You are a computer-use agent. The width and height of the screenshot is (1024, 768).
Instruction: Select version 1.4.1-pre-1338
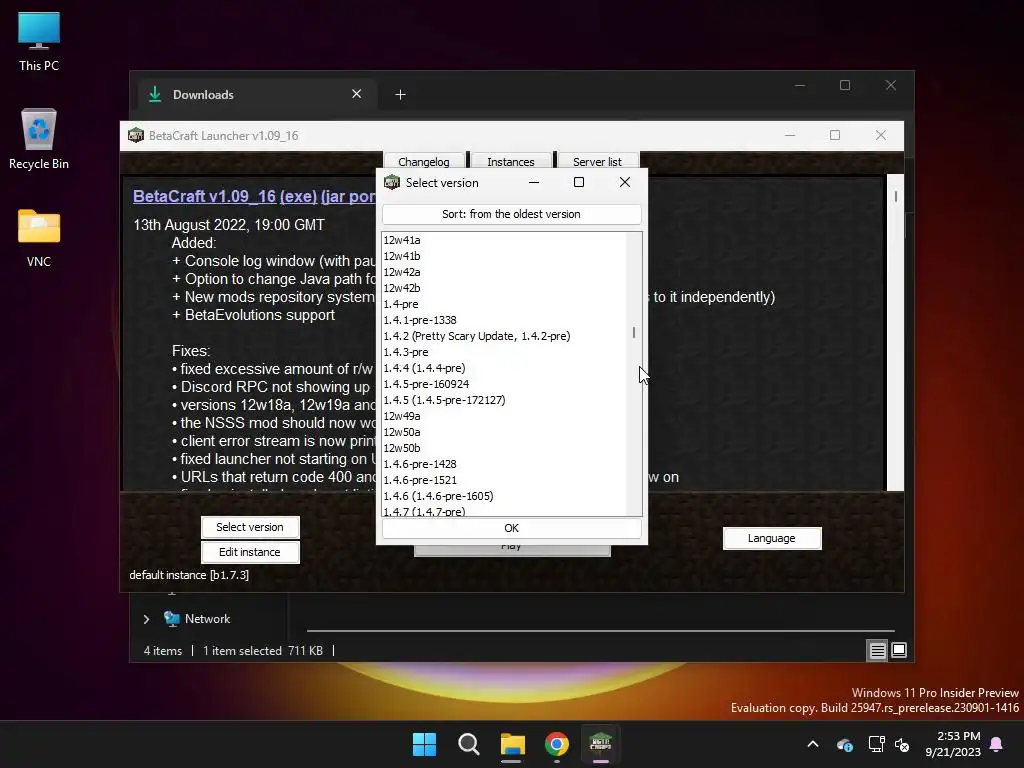504,320
